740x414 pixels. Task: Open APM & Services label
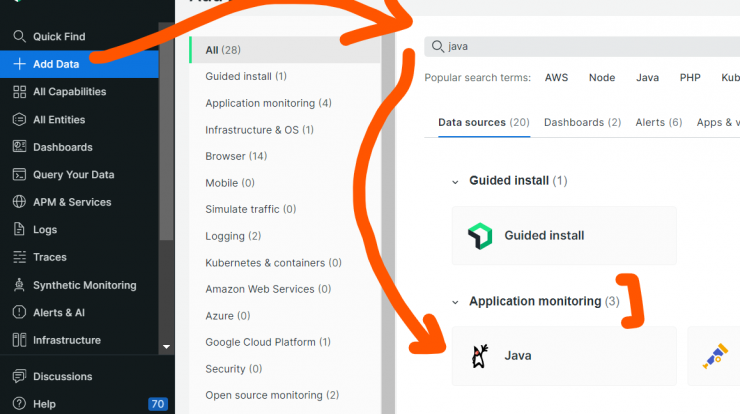point(72,202)
